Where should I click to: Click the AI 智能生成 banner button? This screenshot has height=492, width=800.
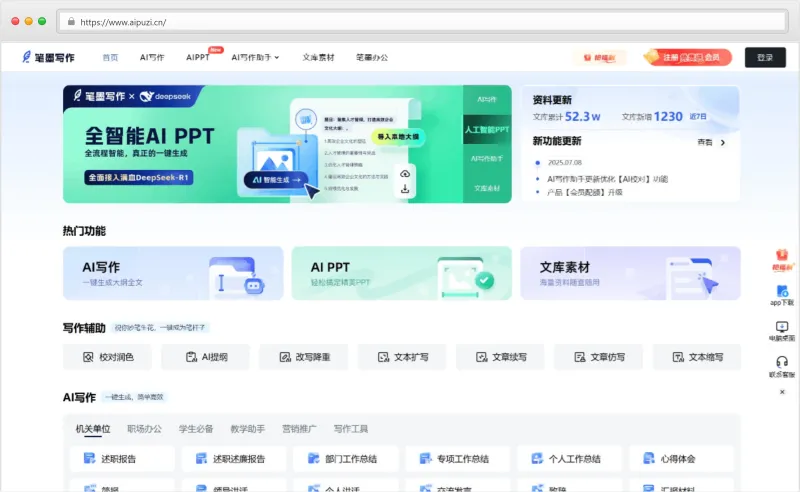pyautogui.click(x=276, y=180)
